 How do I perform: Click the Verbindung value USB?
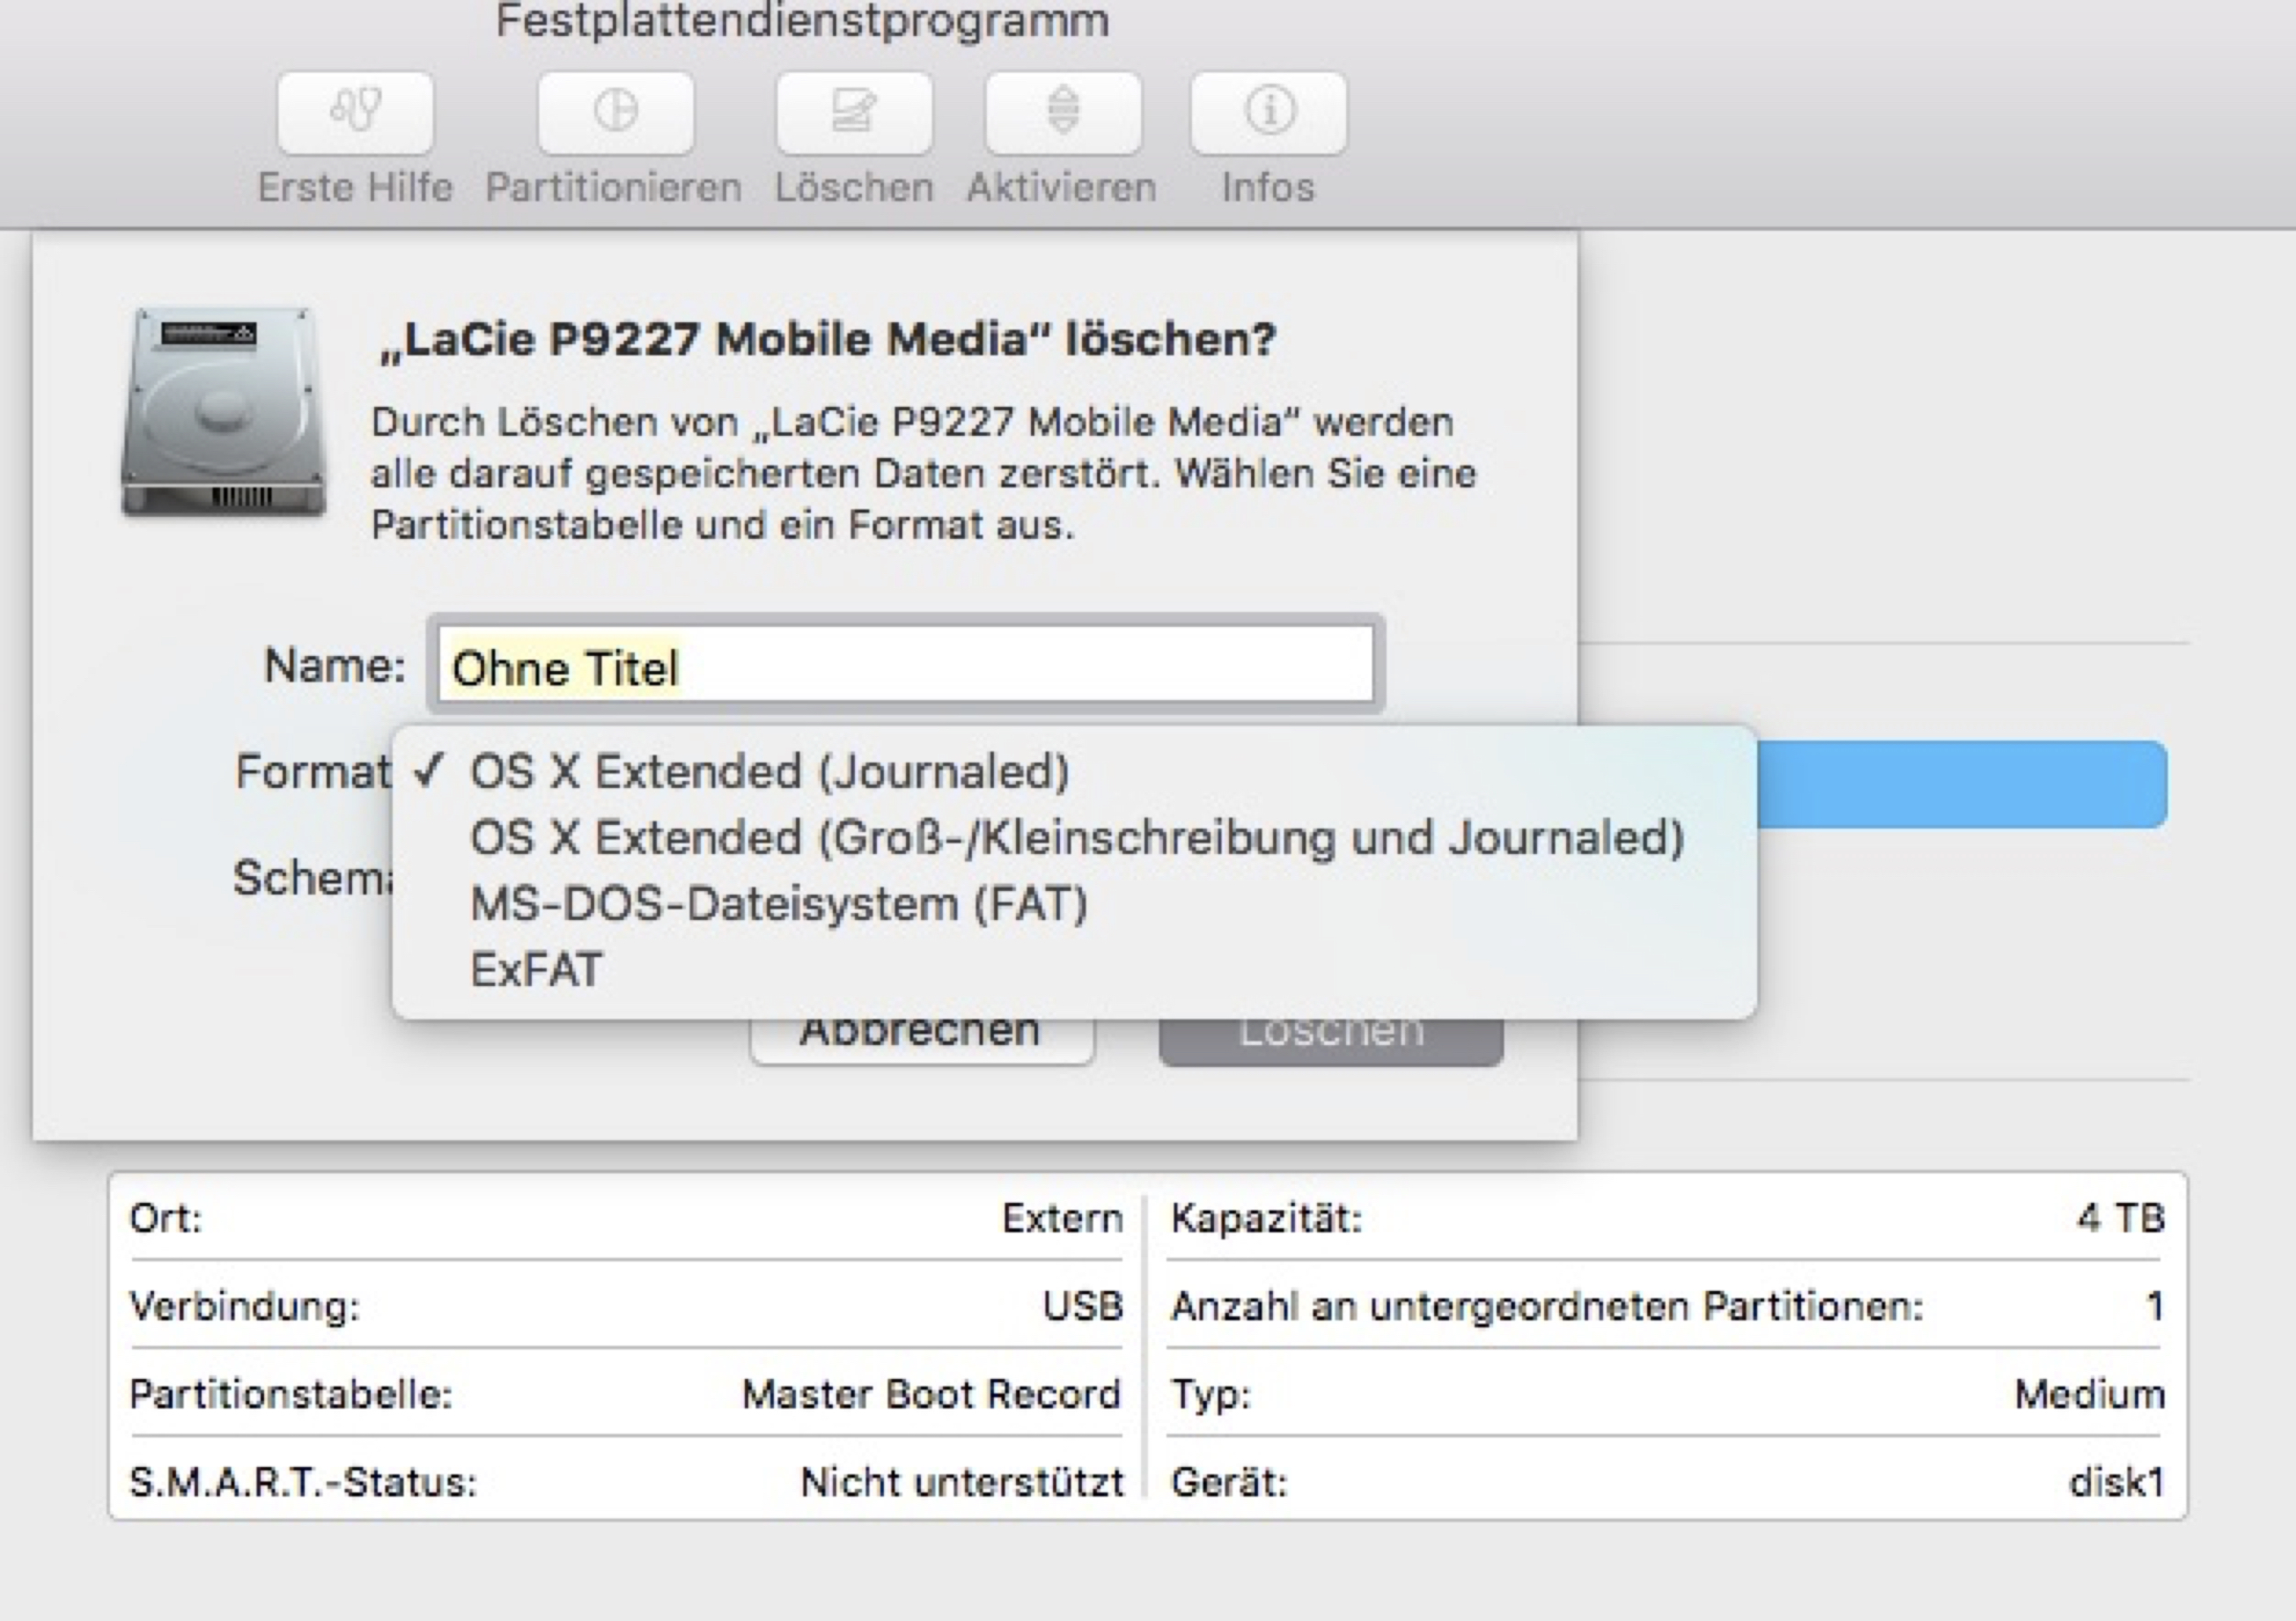coord(1082,1306)
